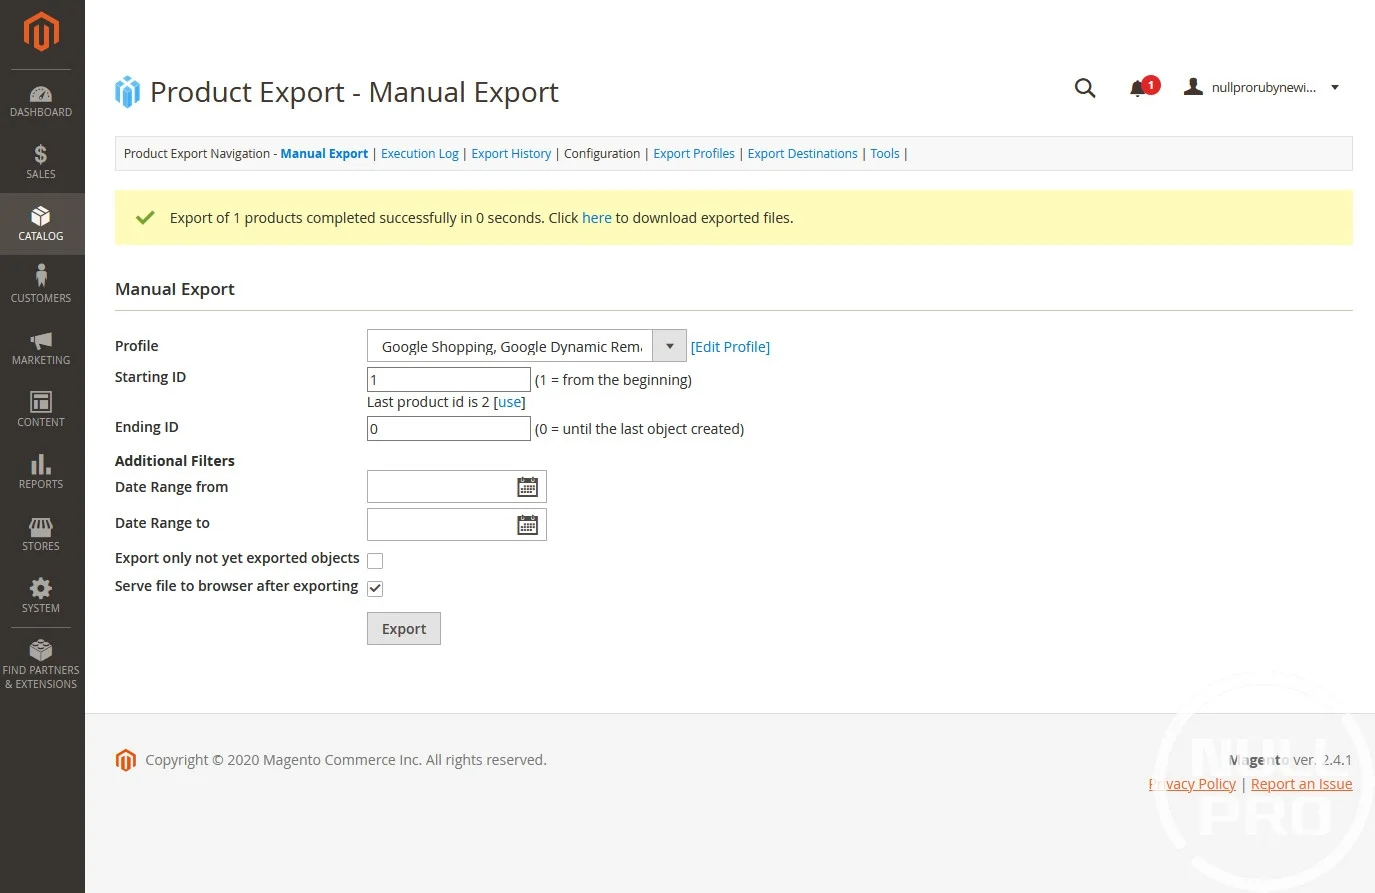Enable Export only not yet exported objects
The image size is (1375, 893).
(x=375, y=560)
